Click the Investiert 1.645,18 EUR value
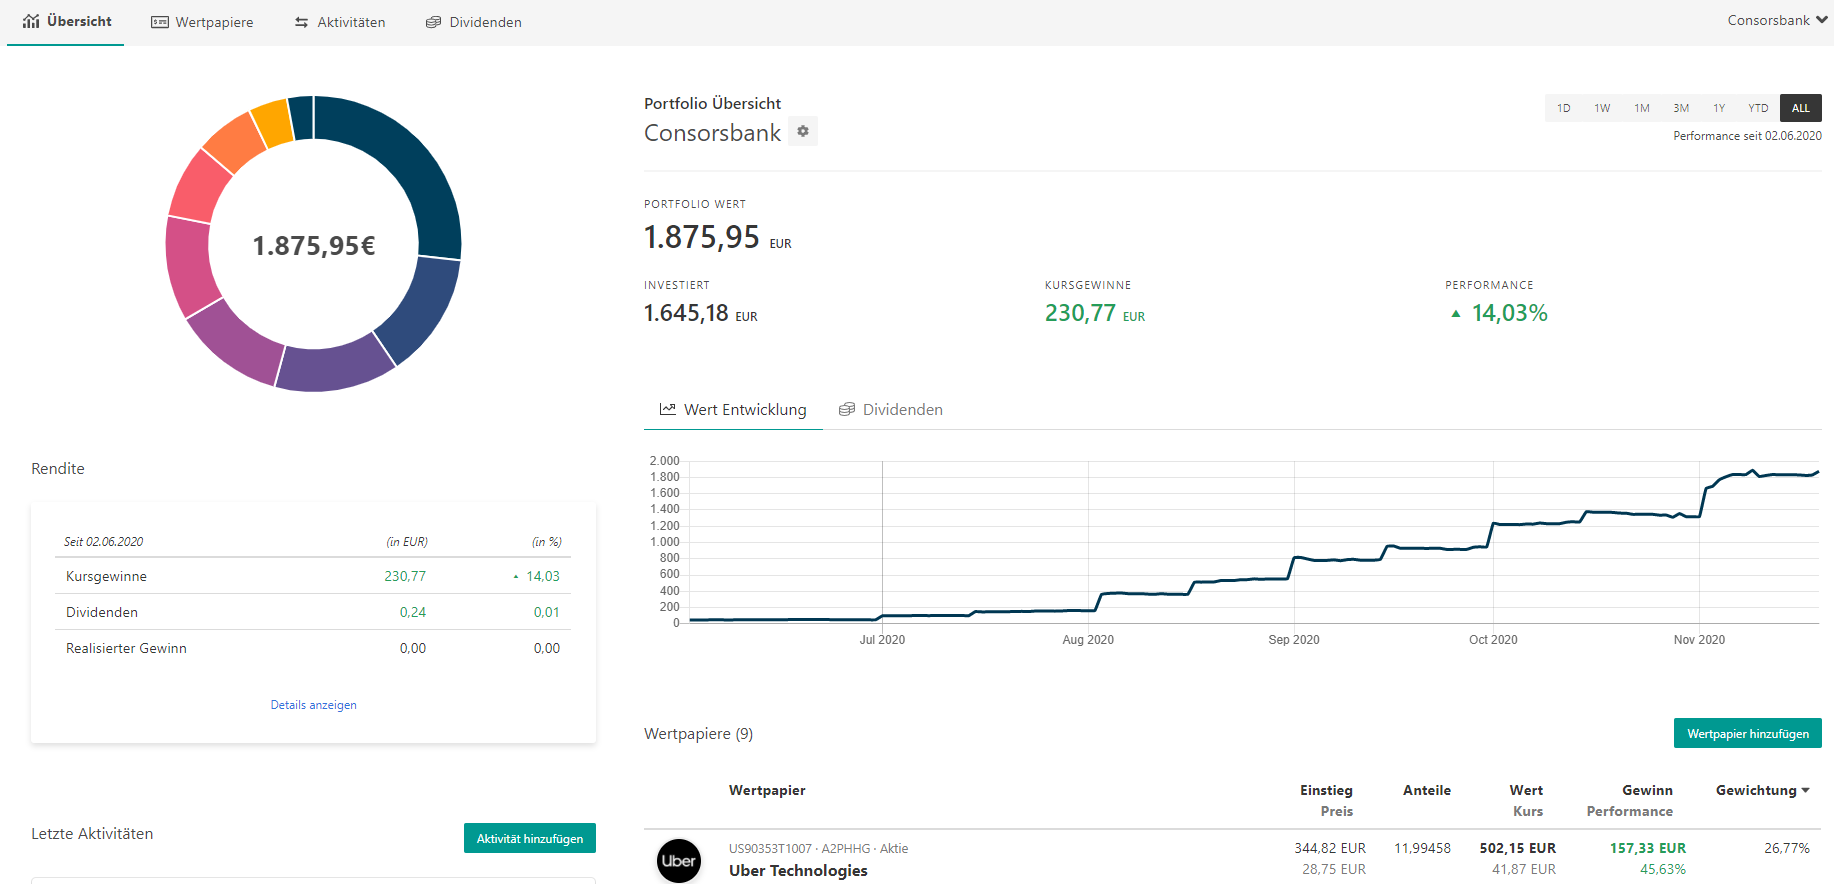 coord(700,313)
